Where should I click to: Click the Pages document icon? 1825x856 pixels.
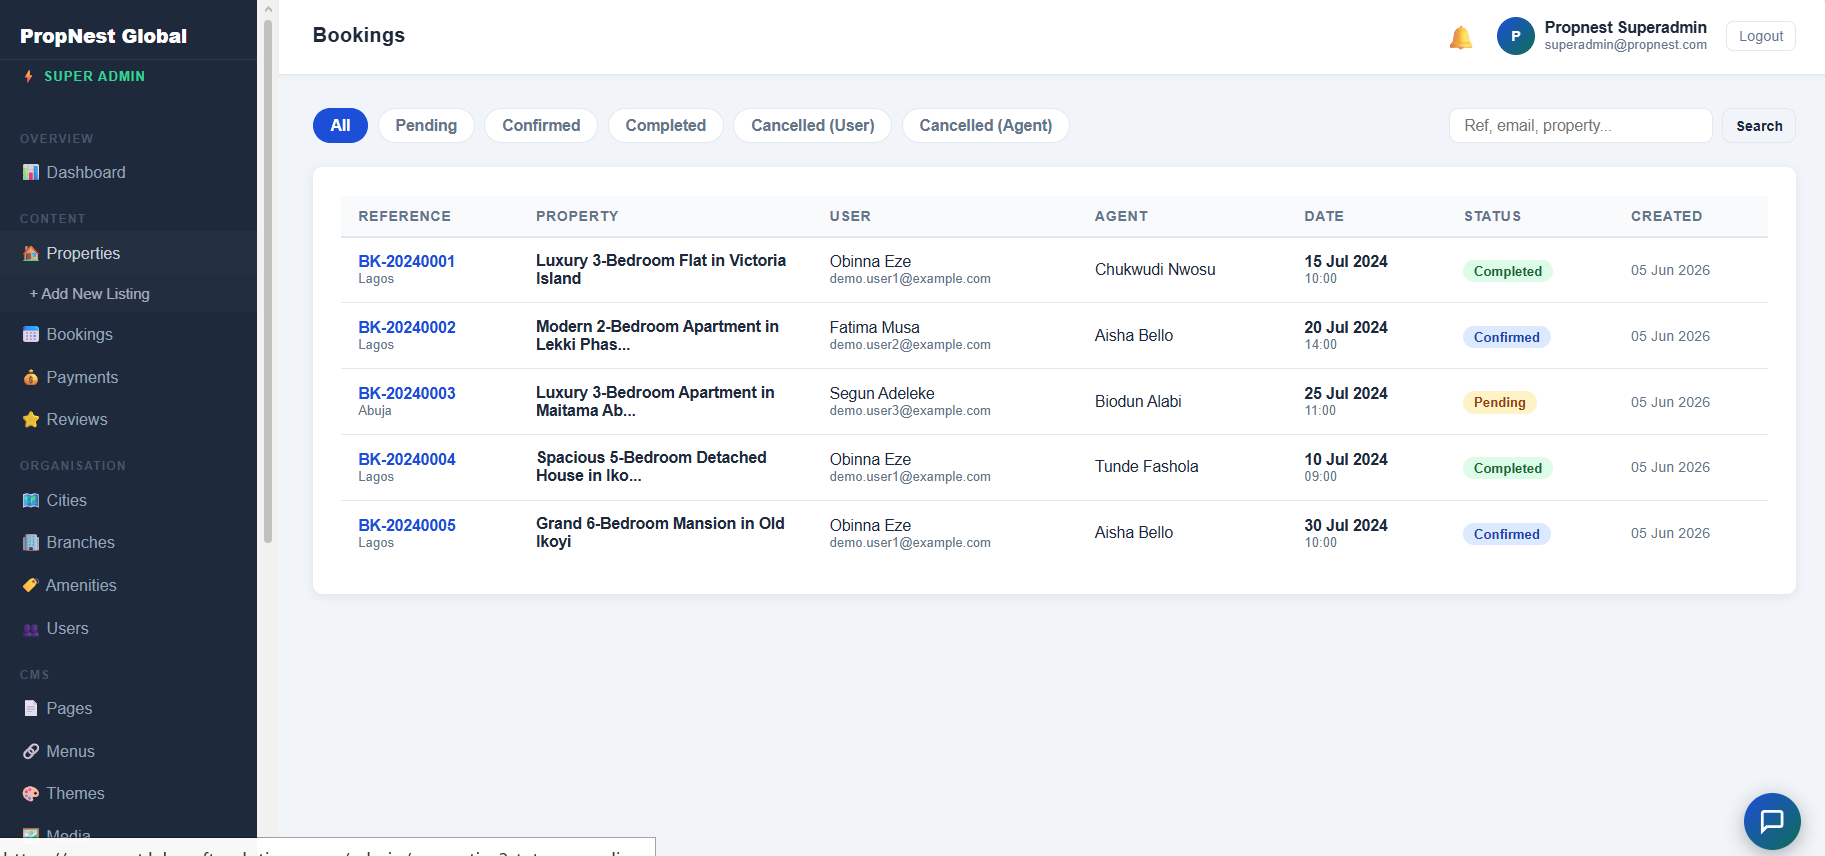point(31,708)
